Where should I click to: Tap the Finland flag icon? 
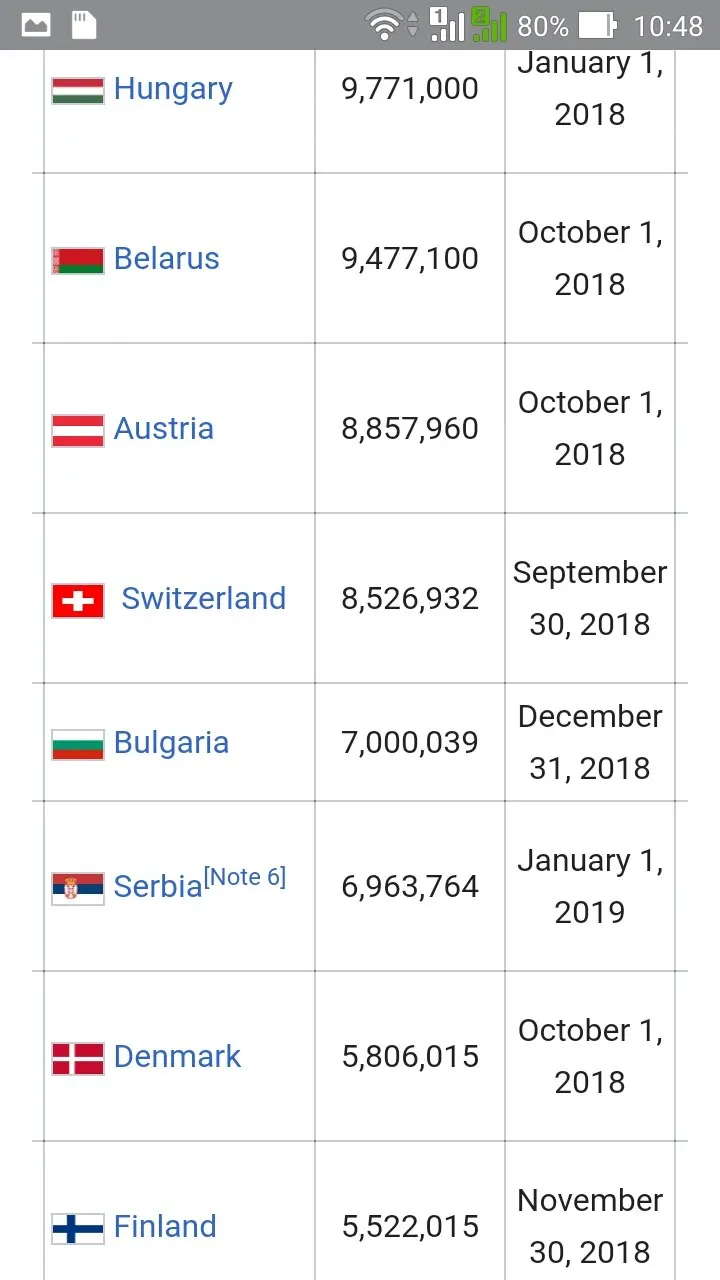click(78, 1228)
